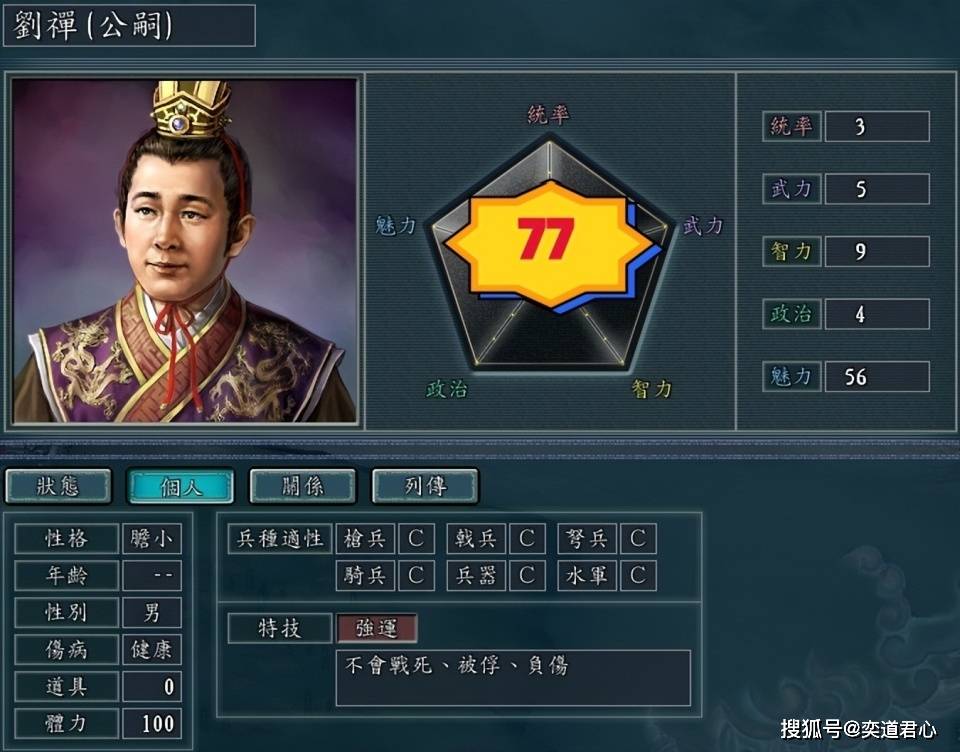Switch to the 個人 tab
The height and width of the screenshot is (752, 960).
pos(181,486)
